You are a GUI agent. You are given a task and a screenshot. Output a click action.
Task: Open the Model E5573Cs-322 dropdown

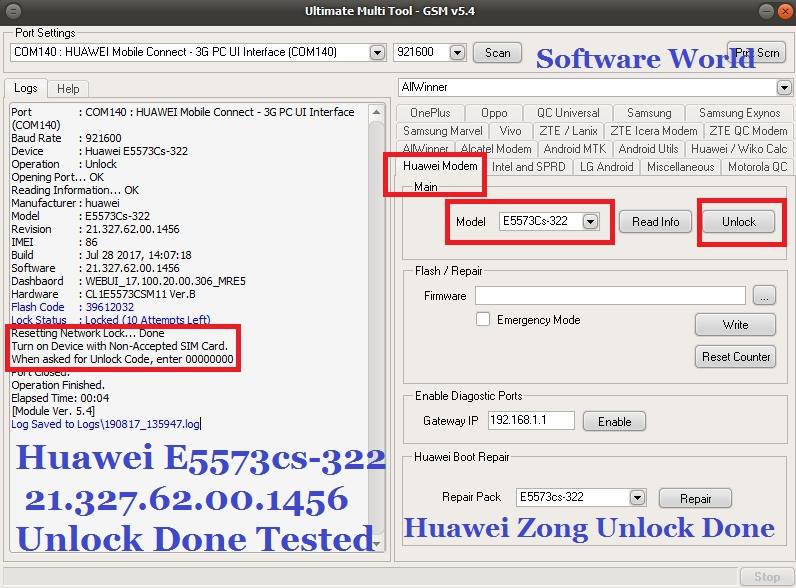(590, 221)
